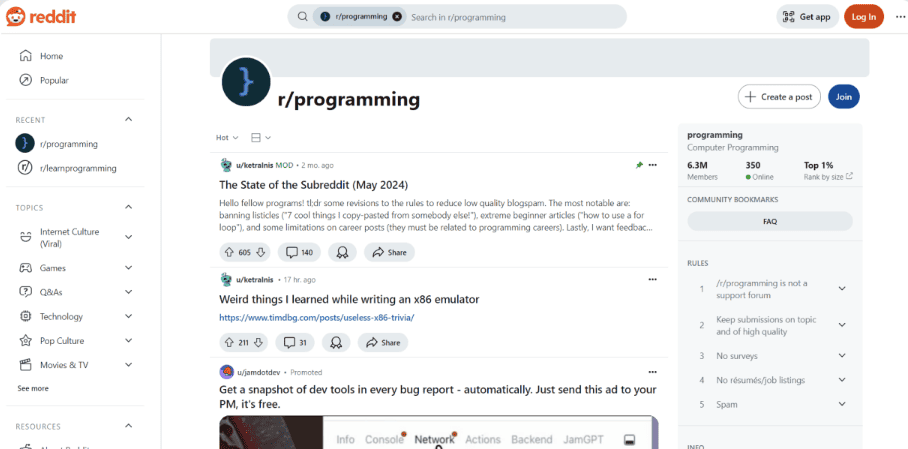The image size is (908, 449).
Task: Click Create a post button
Action: pos(779,97)
